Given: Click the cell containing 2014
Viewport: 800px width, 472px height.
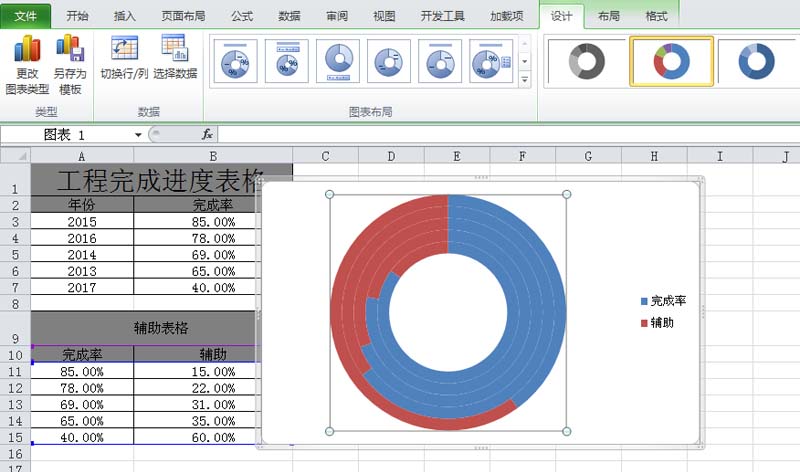Looking at the screenshot, I should coord(82,254).
